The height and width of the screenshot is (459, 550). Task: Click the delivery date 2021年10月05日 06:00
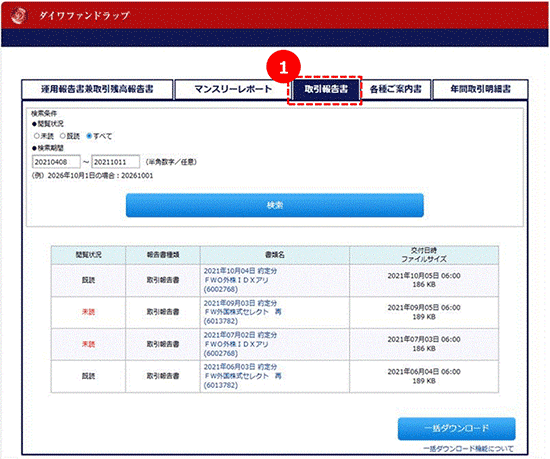pos(424,276)
